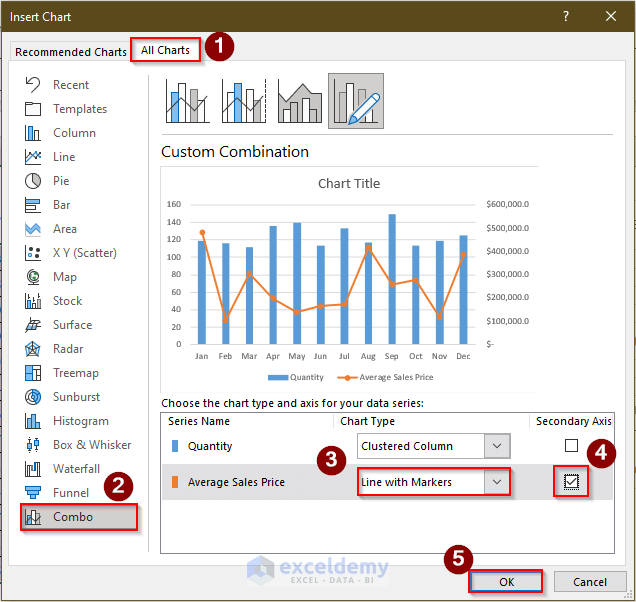The image size is (636, 602).
Task: Choose the Surface chart icon
Action: click(x=33, y=325)
